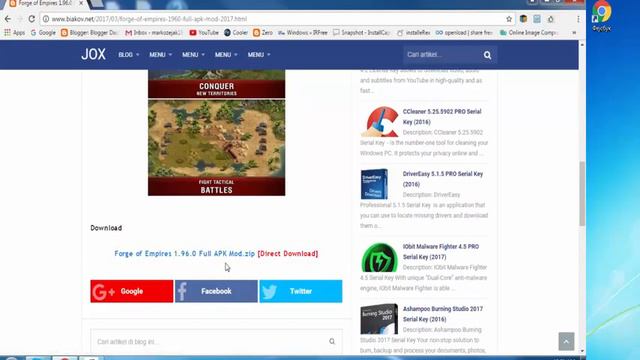
Task: Open the Snapshot - InstallCapture bookmark
Action: [361, 33]
